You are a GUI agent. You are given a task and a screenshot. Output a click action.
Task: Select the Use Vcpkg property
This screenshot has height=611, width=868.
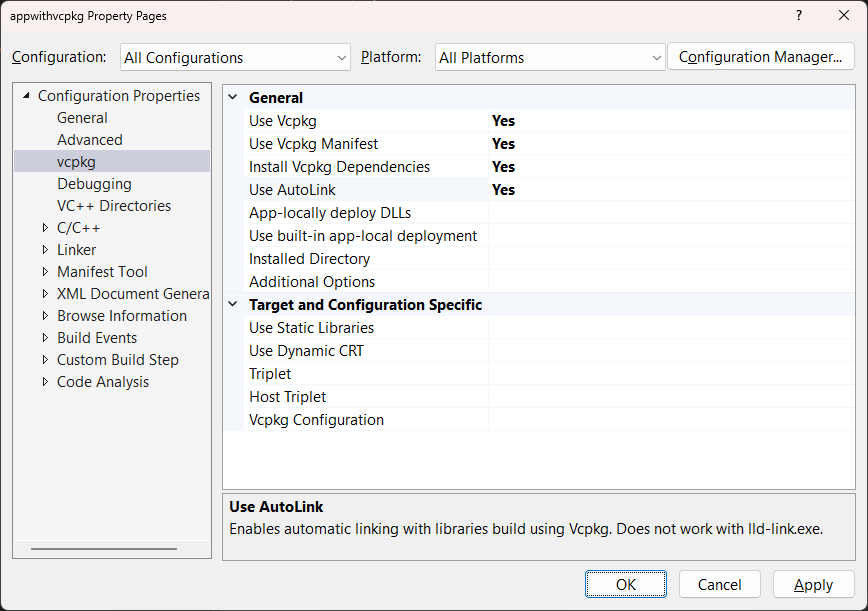point(283,121)
